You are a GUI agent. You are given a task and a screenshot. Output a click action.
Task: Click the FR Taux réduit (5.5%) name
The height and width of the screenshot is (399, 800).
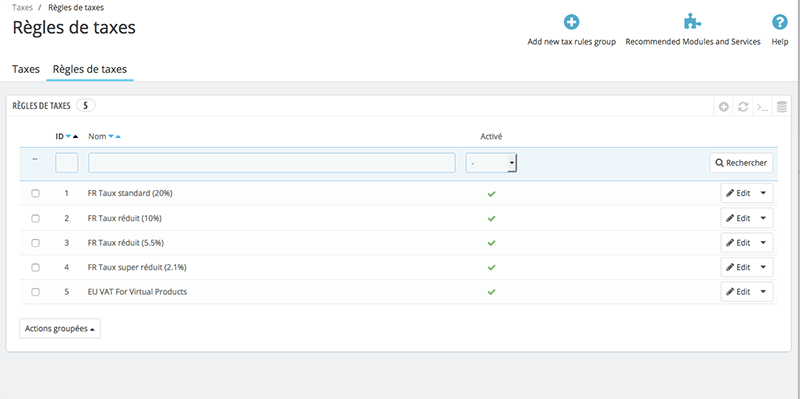click(126, 243)
